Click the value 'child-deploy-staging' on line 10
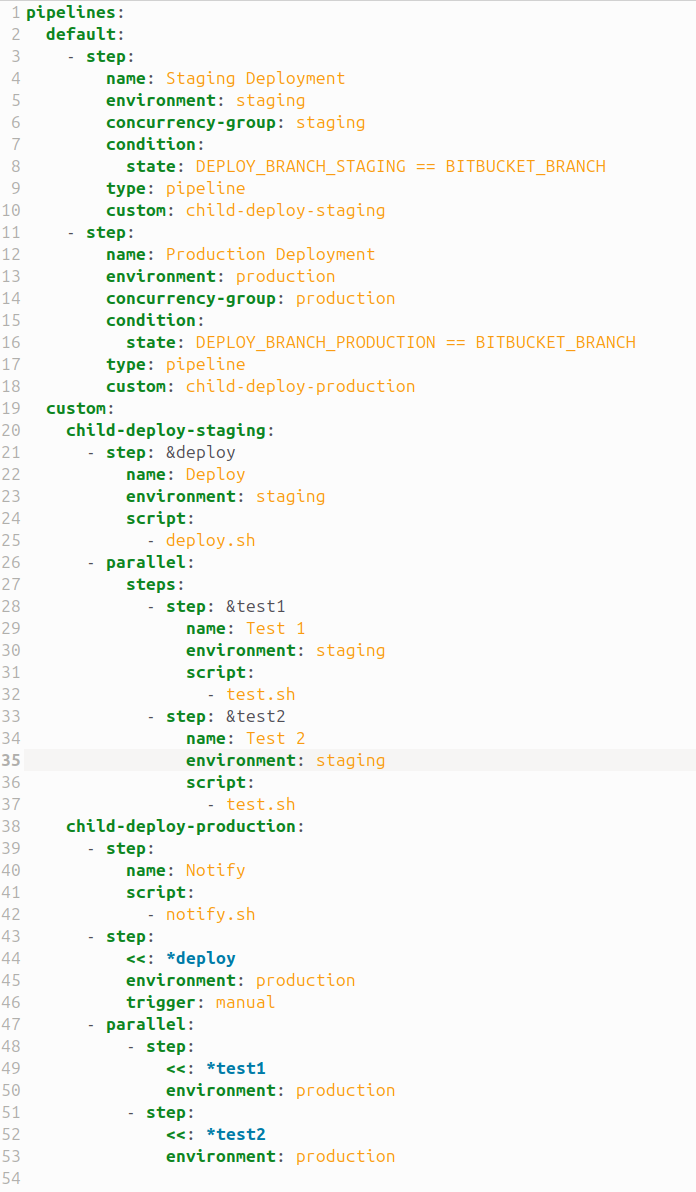The height and width of the screenshot is (1192, 696). click(x=286, y=211)
